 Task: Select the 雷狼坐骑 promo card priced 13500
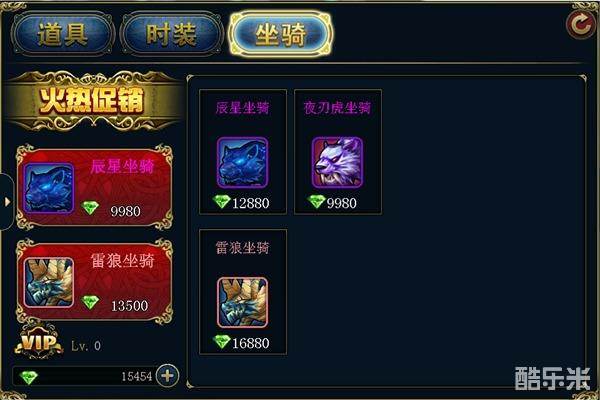(x=95, y=282)
